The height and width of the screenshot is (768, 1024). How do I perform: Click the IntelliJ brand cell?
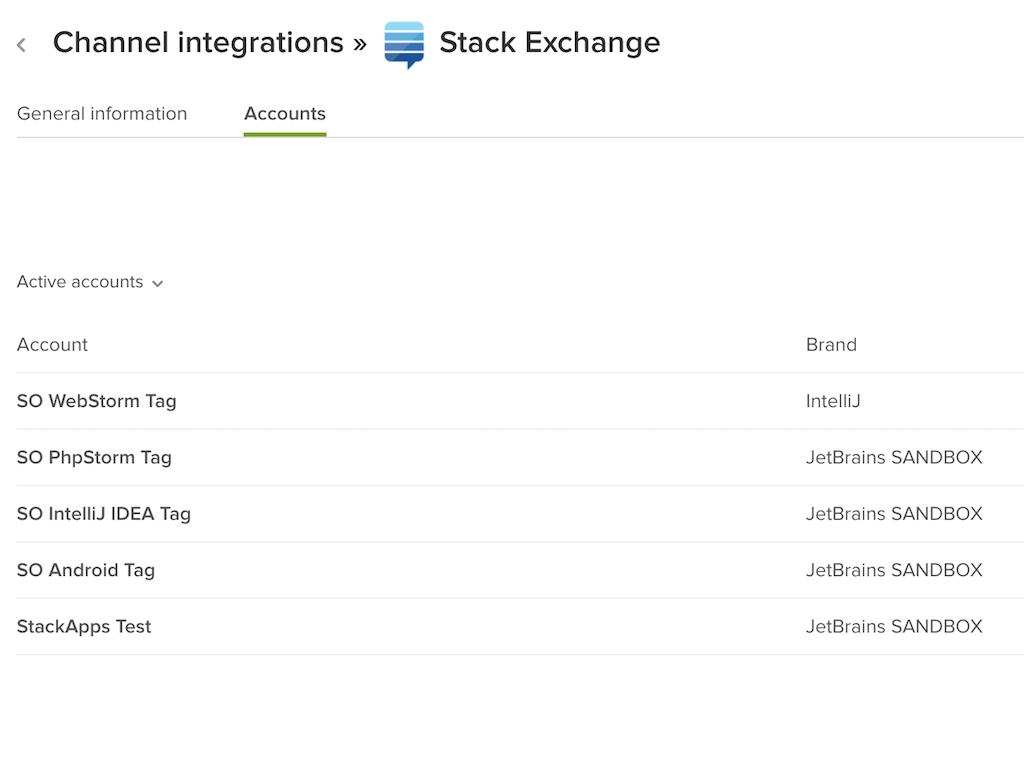(x=833, y=401)
